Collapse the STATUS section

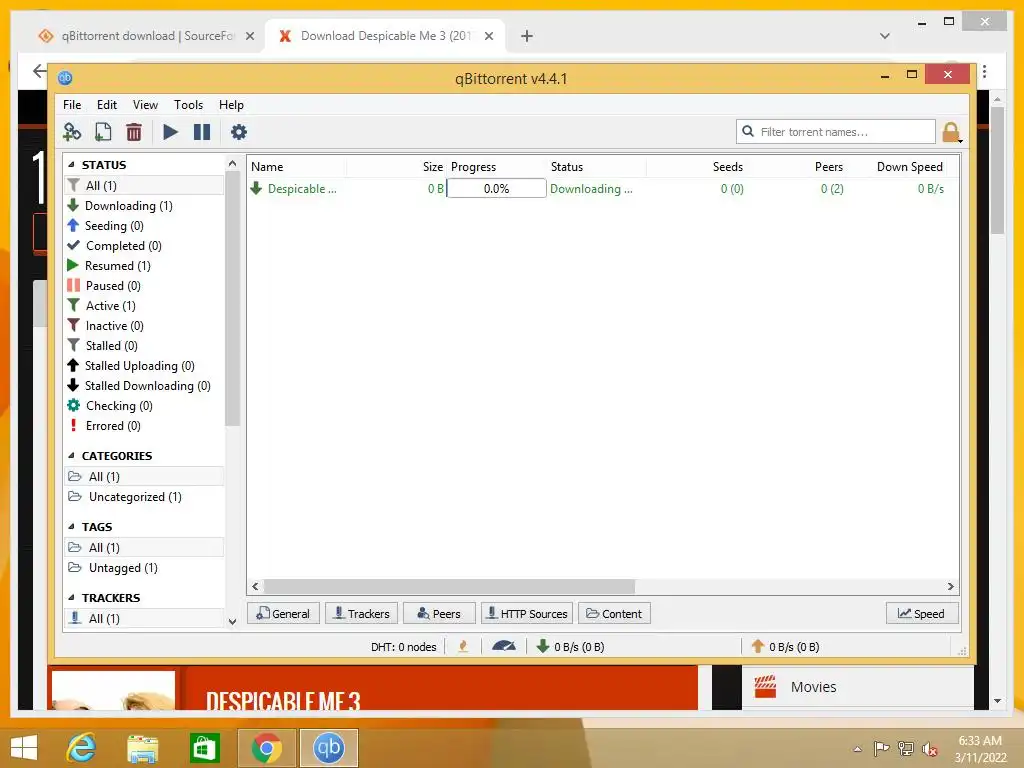click(71, 165)
